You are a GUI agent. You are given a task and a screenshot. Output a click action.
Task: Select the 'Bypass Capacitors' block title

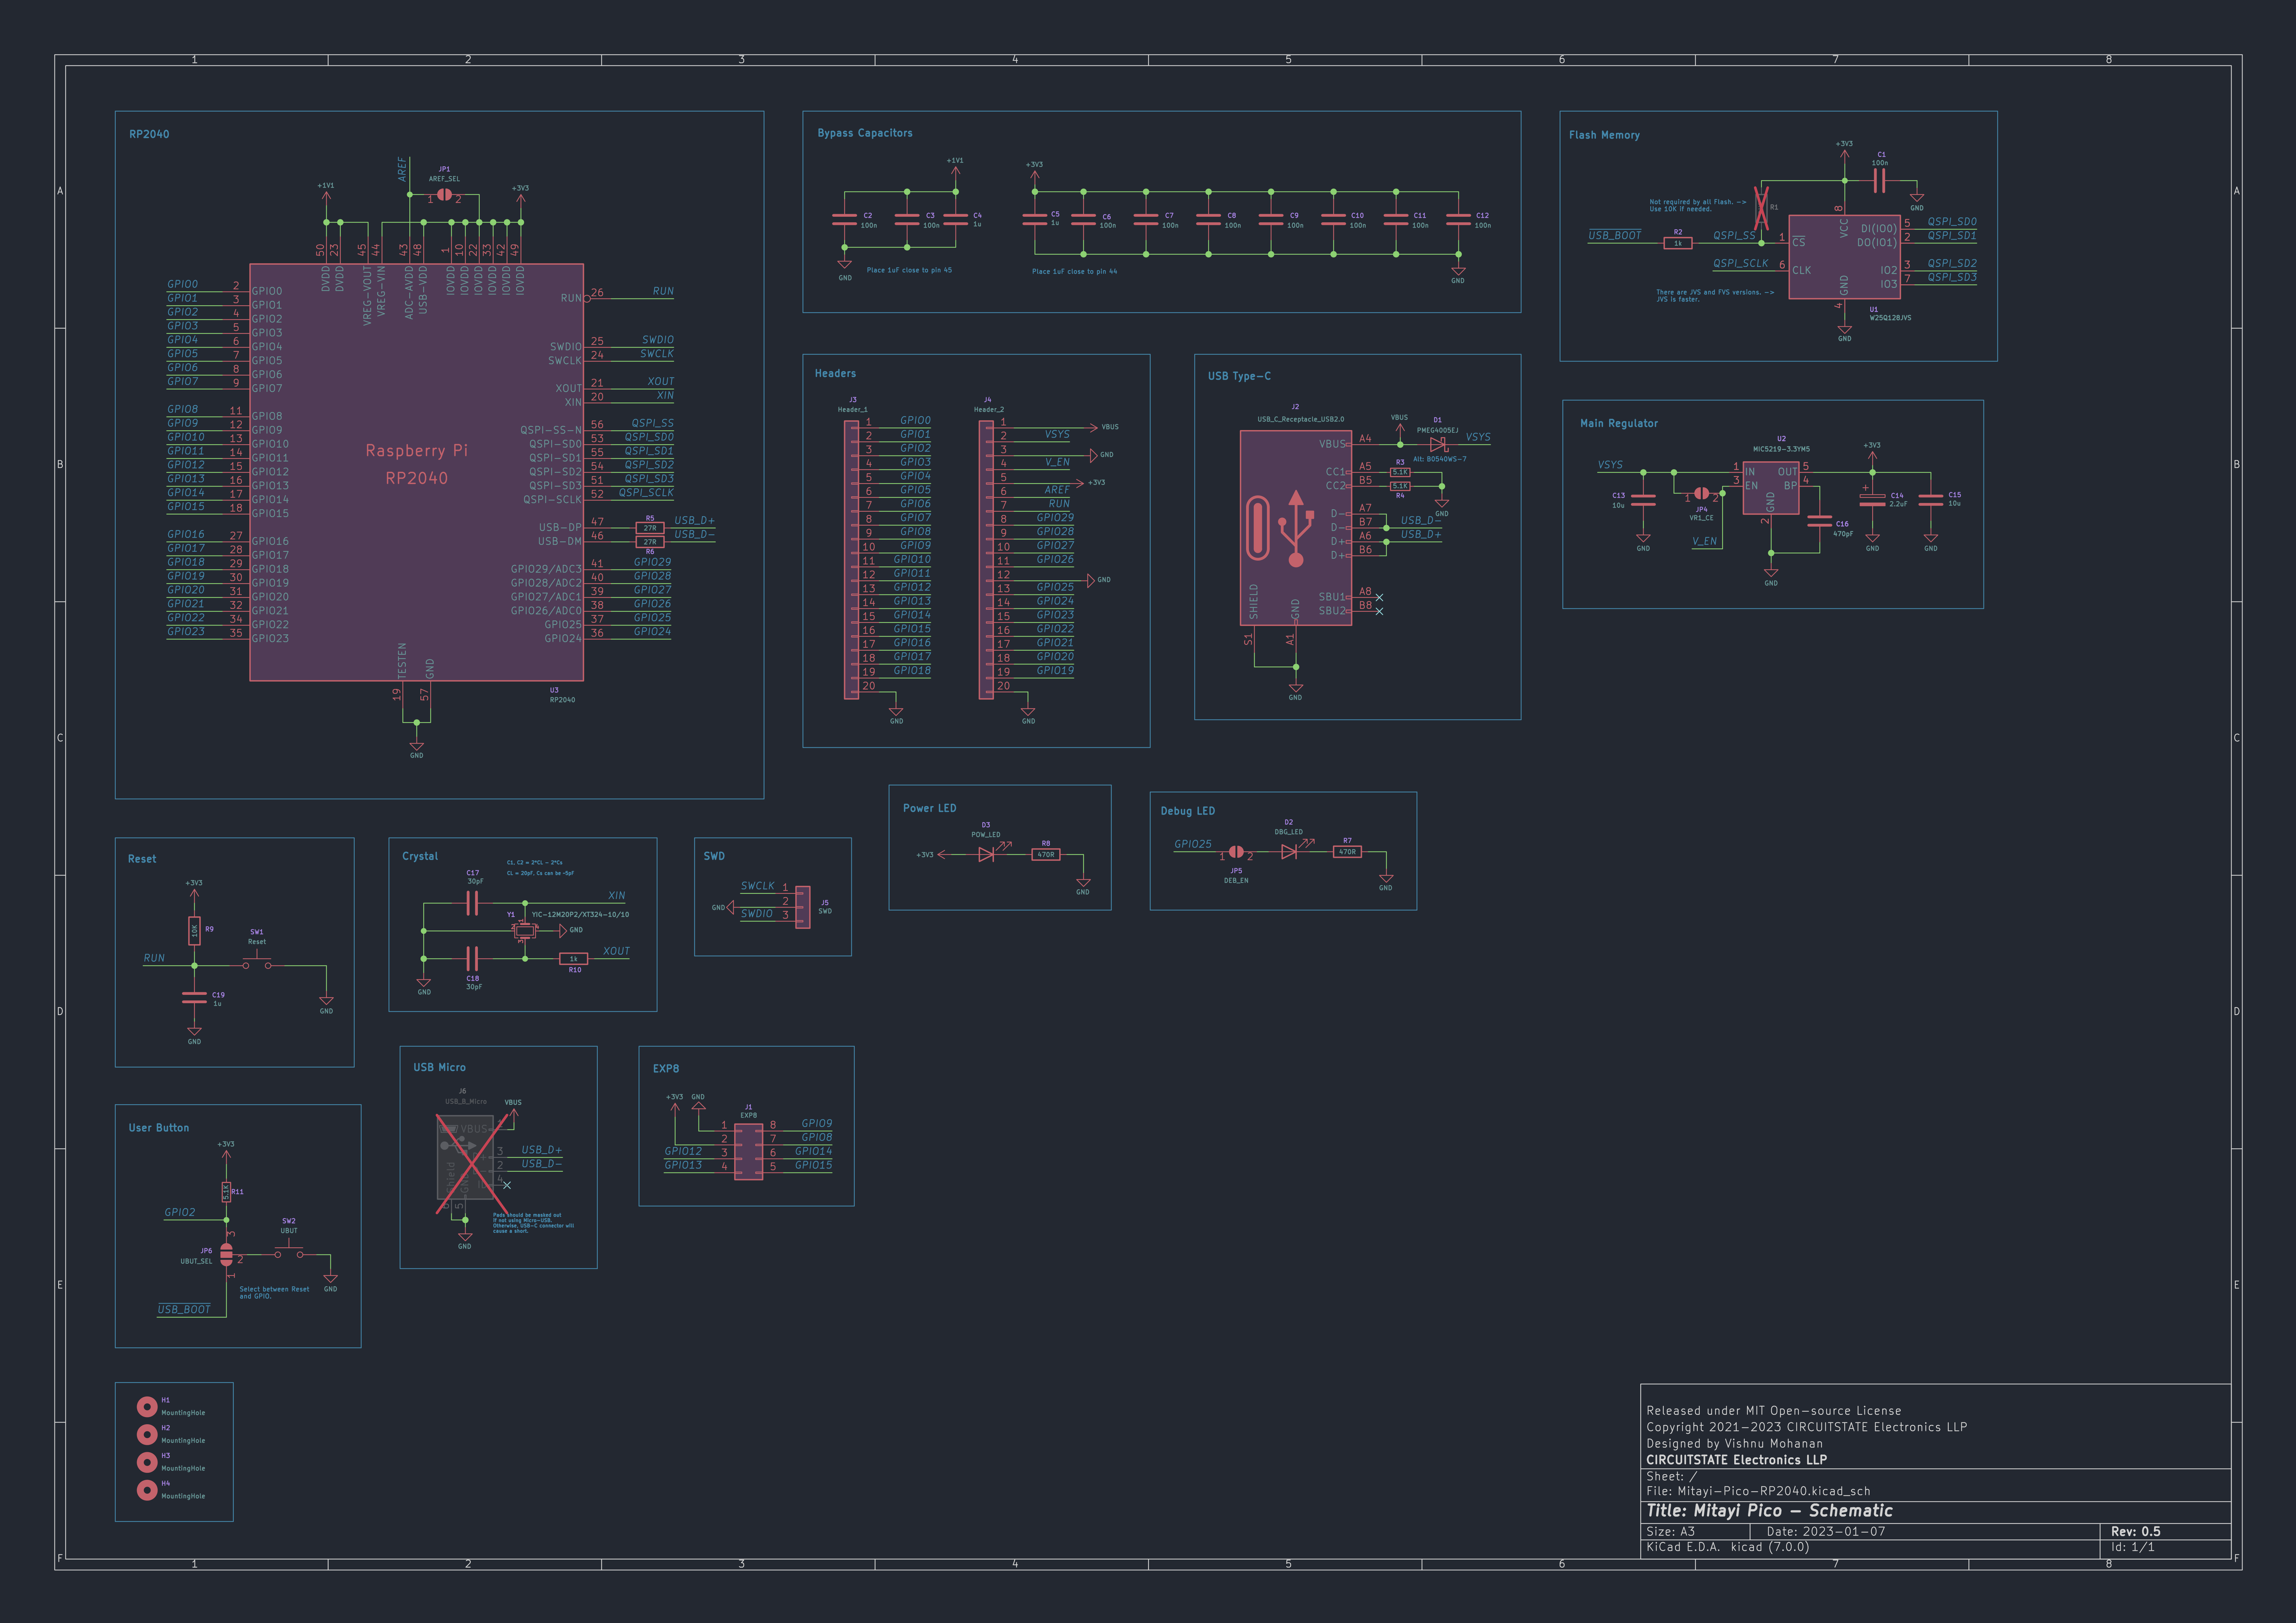tap(865, 133)
